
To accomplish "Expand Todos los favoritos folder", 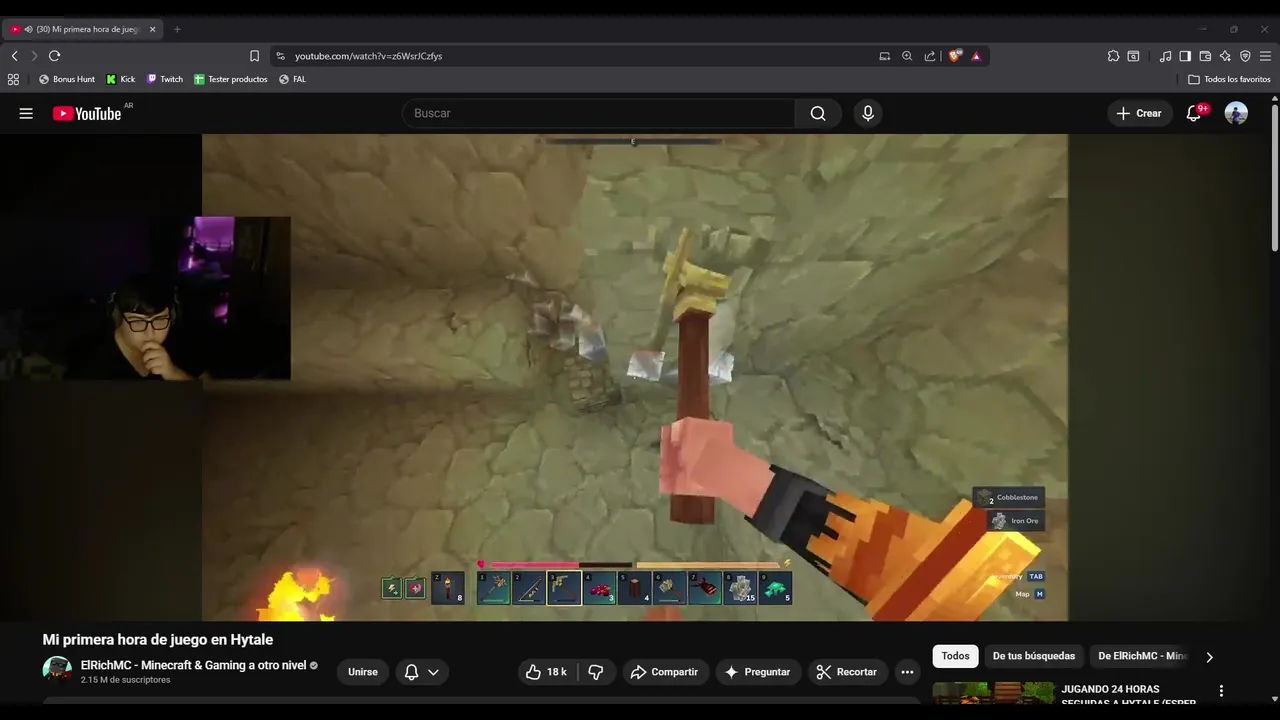I will pyautogui.click(x=1229, y=79).
